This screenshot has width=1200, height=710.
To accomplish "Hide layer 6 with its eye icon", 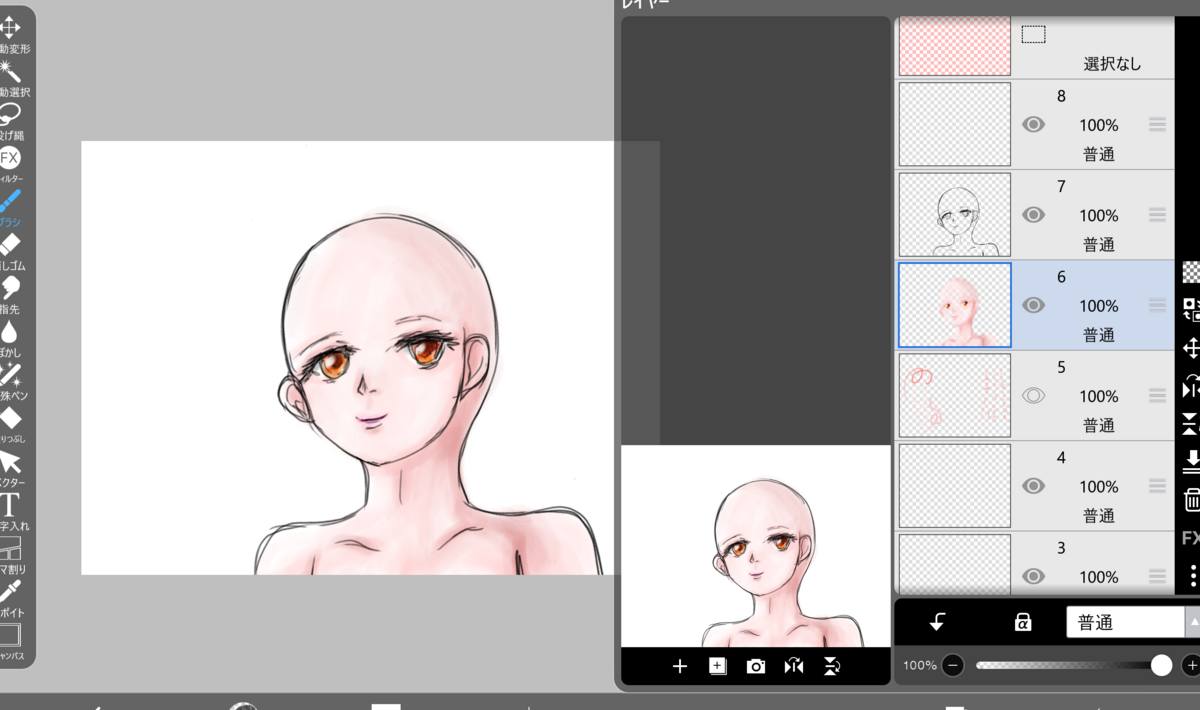I will 1034,305.
